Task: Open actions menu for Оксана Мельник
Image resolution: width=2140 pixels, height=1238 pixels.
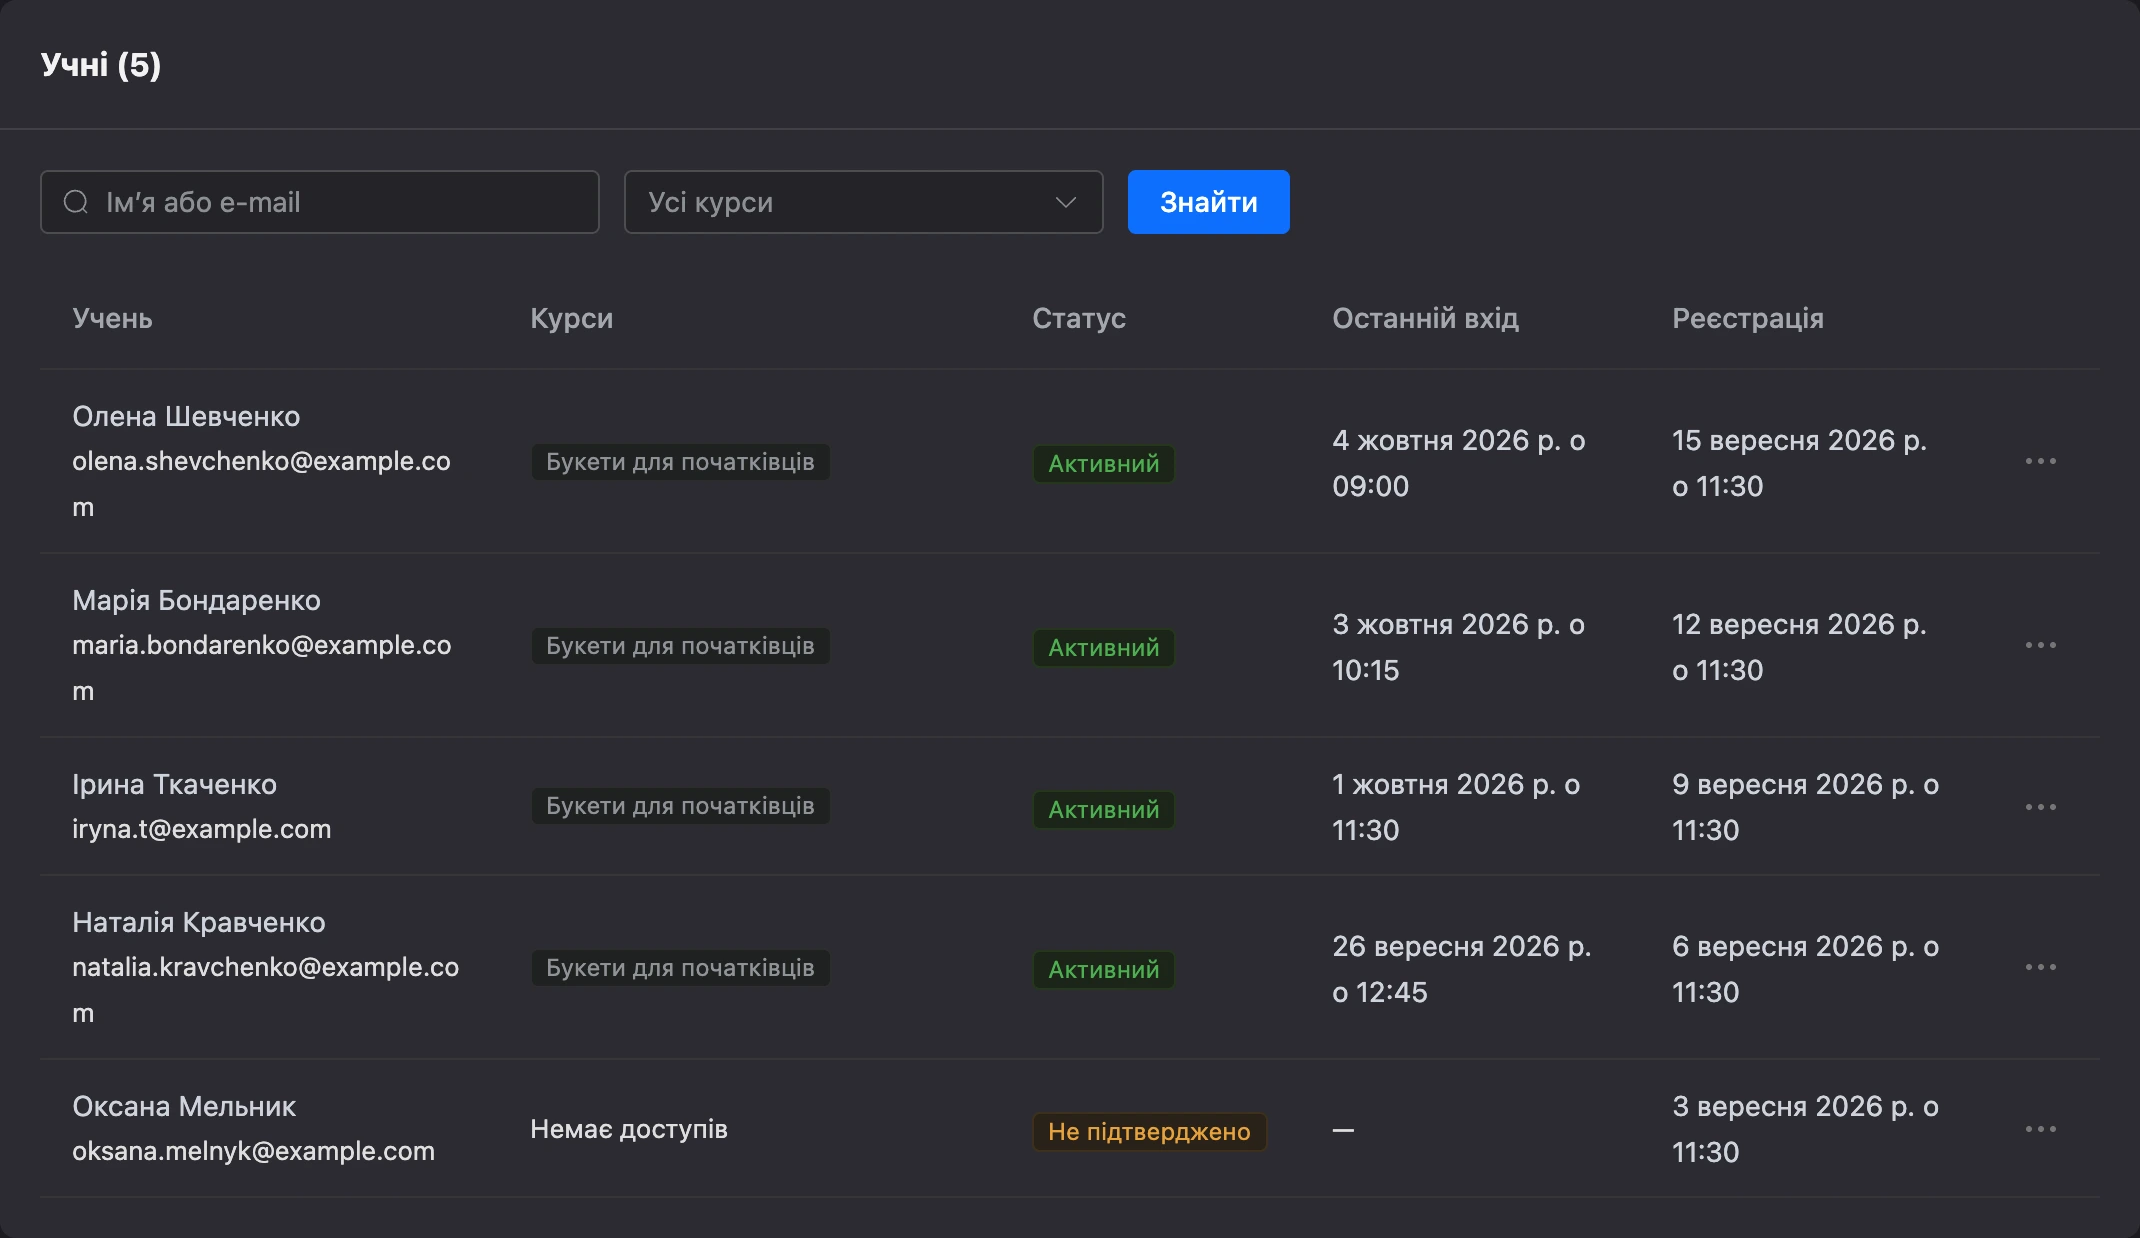Action: [x=2040, y=1129]
